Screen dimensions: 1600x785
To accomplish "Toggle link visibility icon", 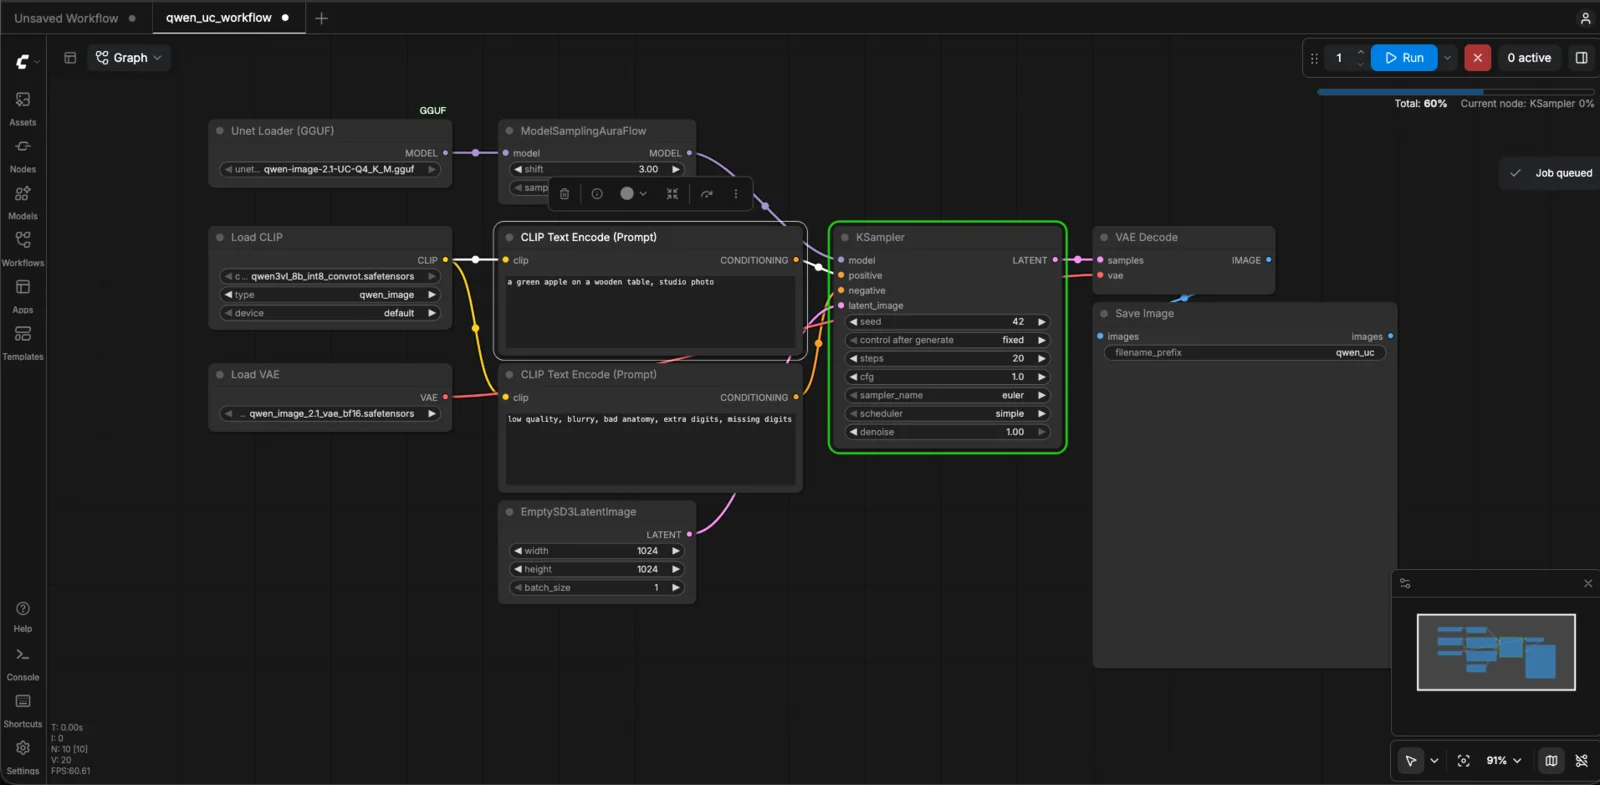I will [1581, 761].
